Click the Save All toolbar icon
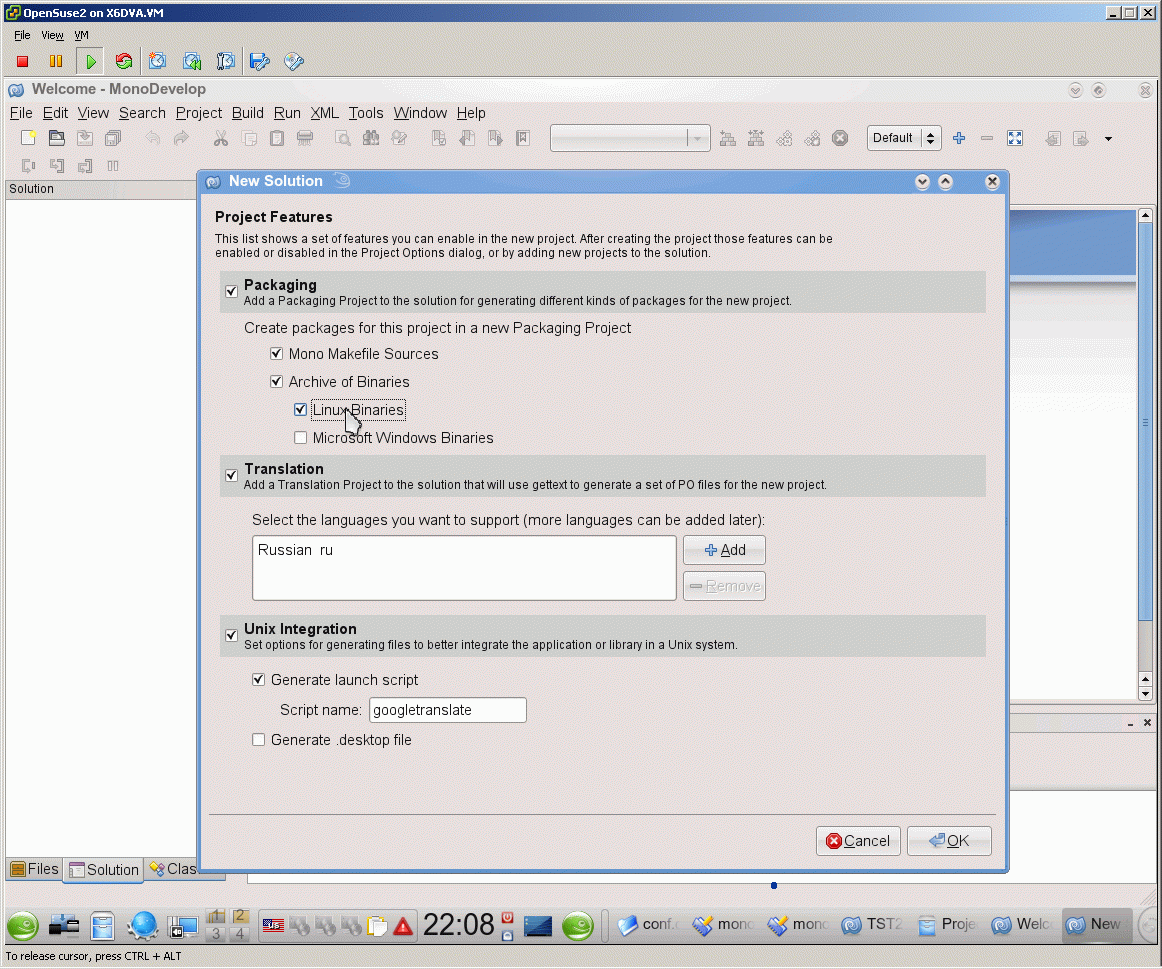Image resolution: width=1162 pixels, height=969 pixels. (113, 138)
